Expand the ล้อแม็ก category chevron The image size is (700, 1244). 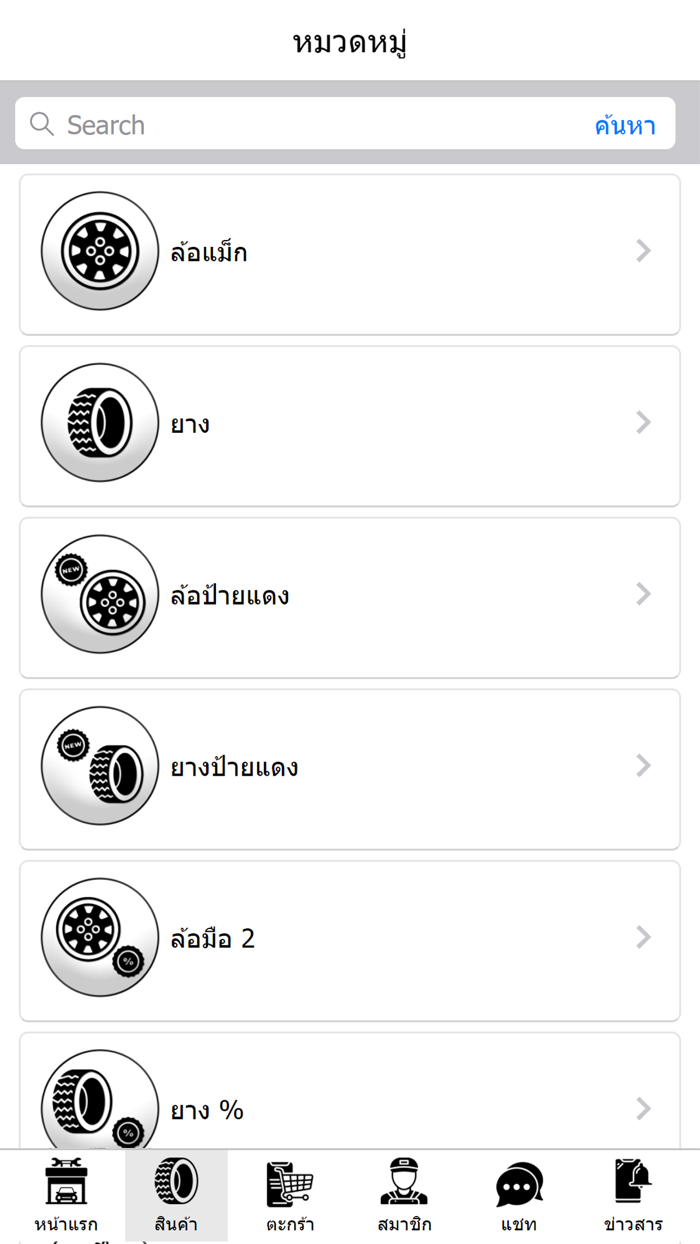click(643, 250)
